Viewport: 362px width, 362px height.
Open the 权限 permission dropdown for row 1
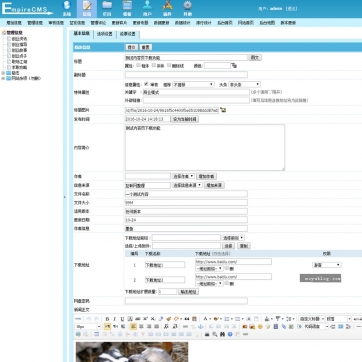pyautogui.click(x=327, y=265)
